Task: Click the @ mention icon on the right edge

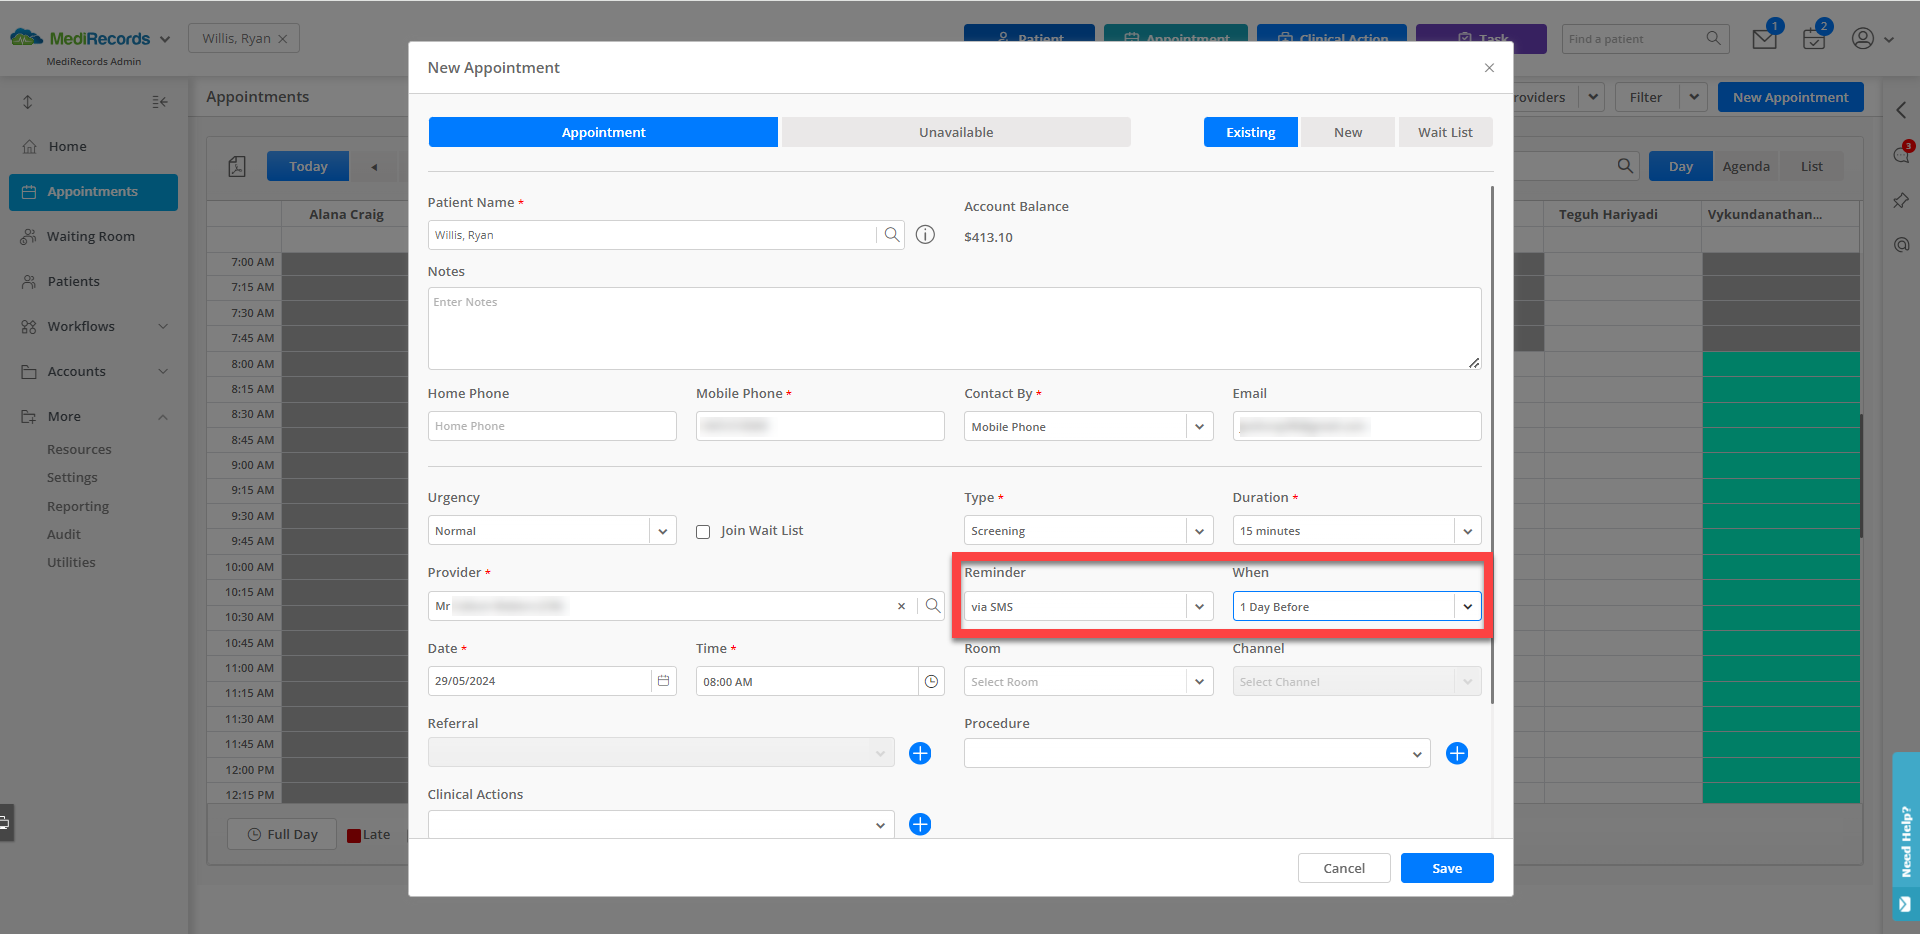Action: 1902,244
